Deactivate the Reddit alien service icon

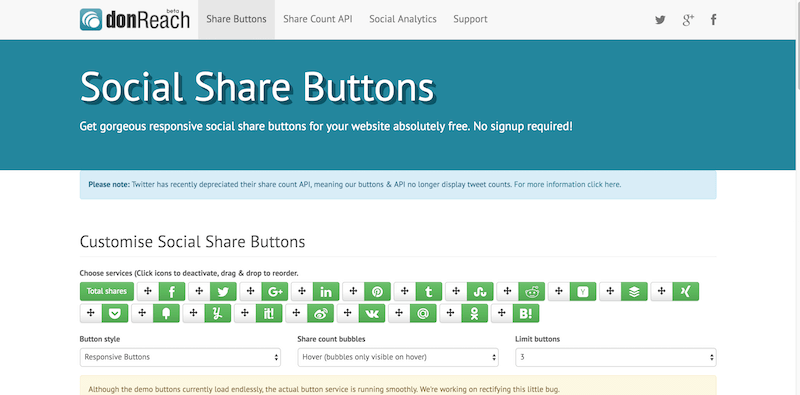click(532, 291)
